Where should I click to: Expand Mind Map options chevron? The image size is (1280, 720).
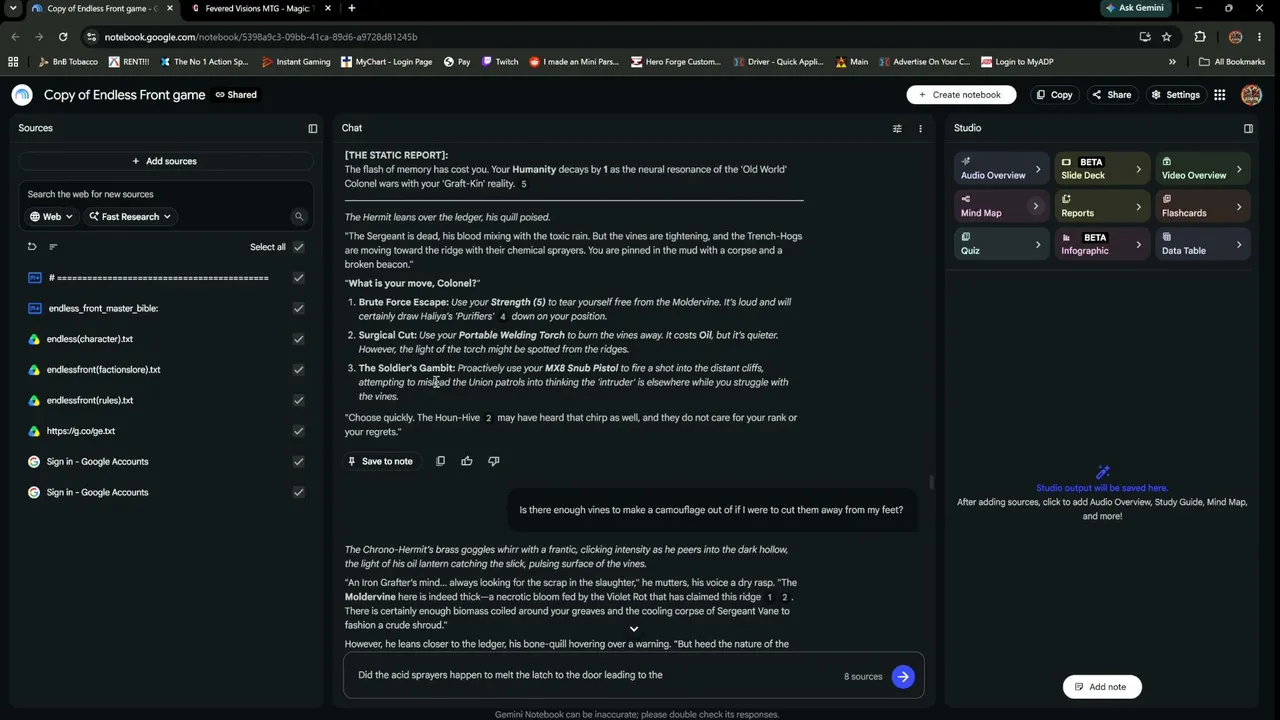(1035, 207)
